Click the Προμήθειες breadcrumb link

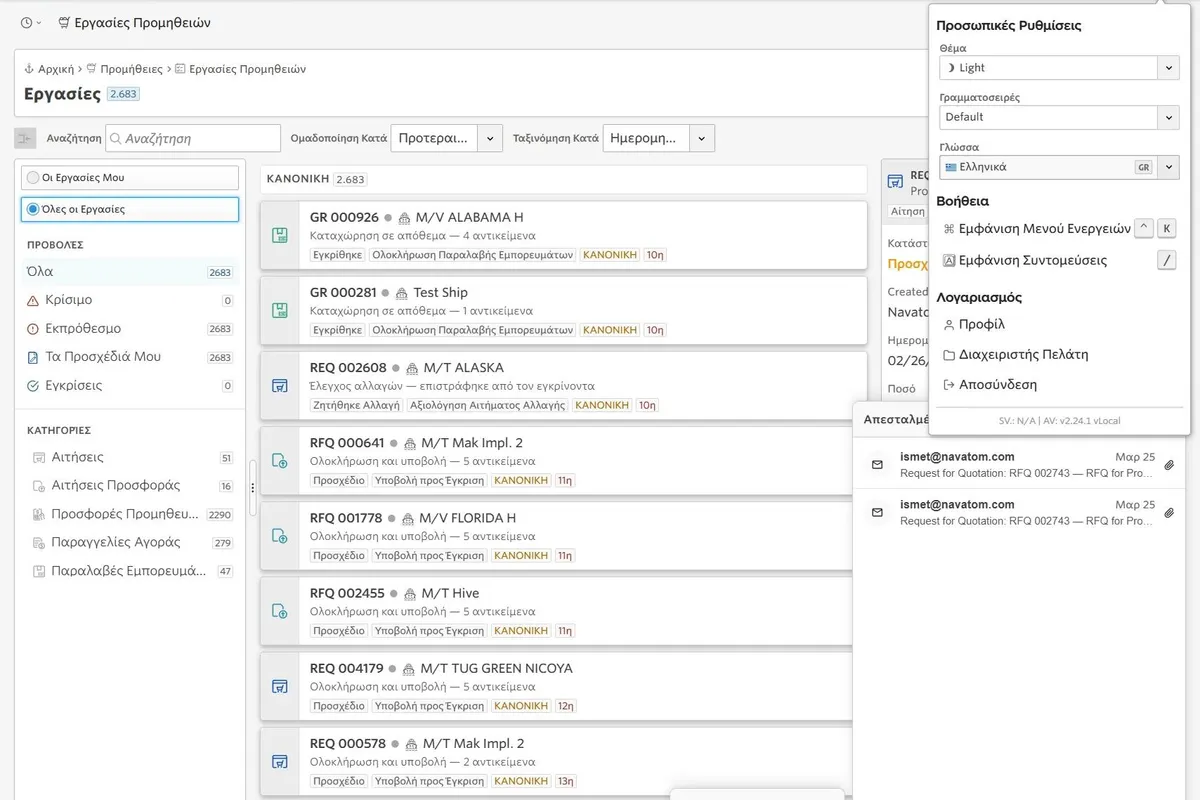pos(131,69)
